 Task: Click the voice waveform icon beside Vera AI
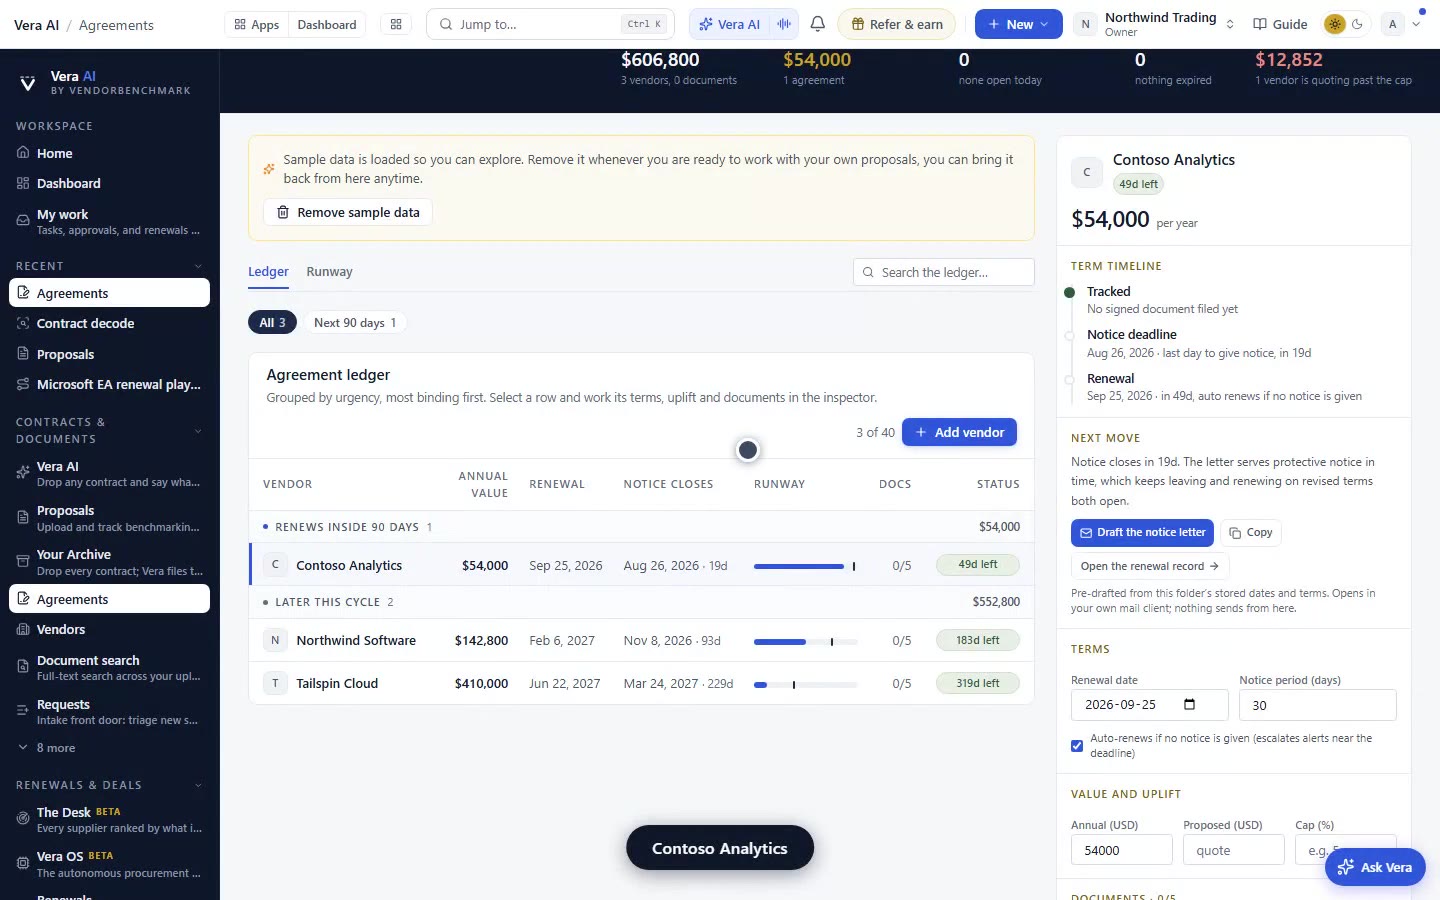click(784, 24)
